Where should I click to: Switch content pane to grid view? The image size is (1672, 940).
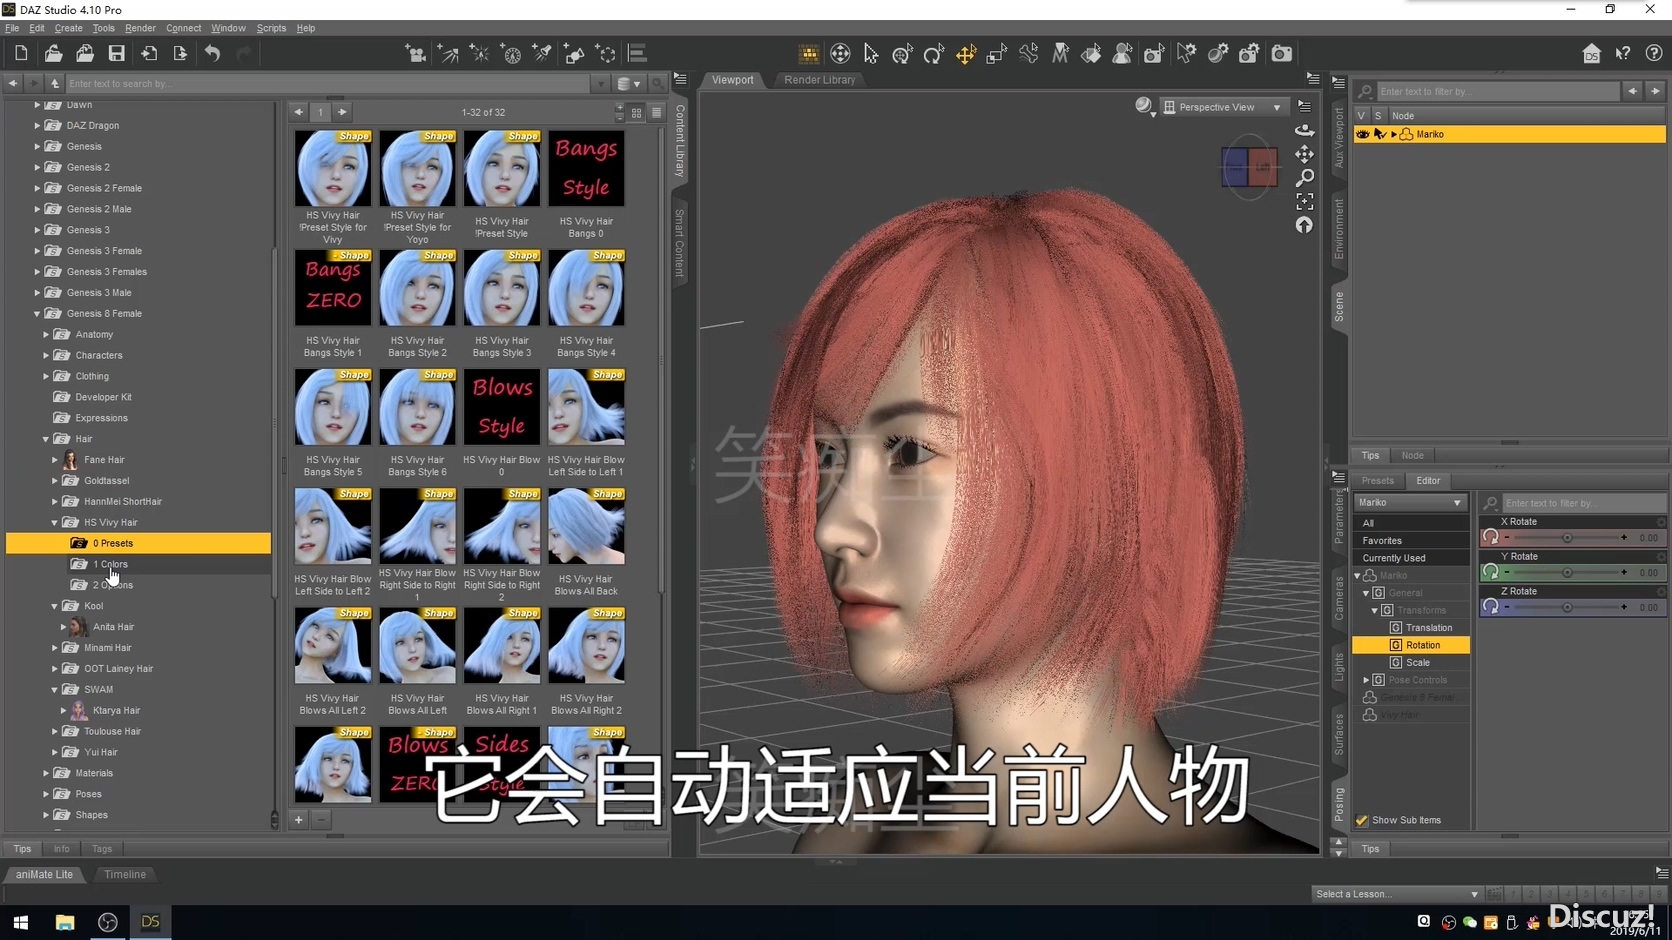coord(636,113)
